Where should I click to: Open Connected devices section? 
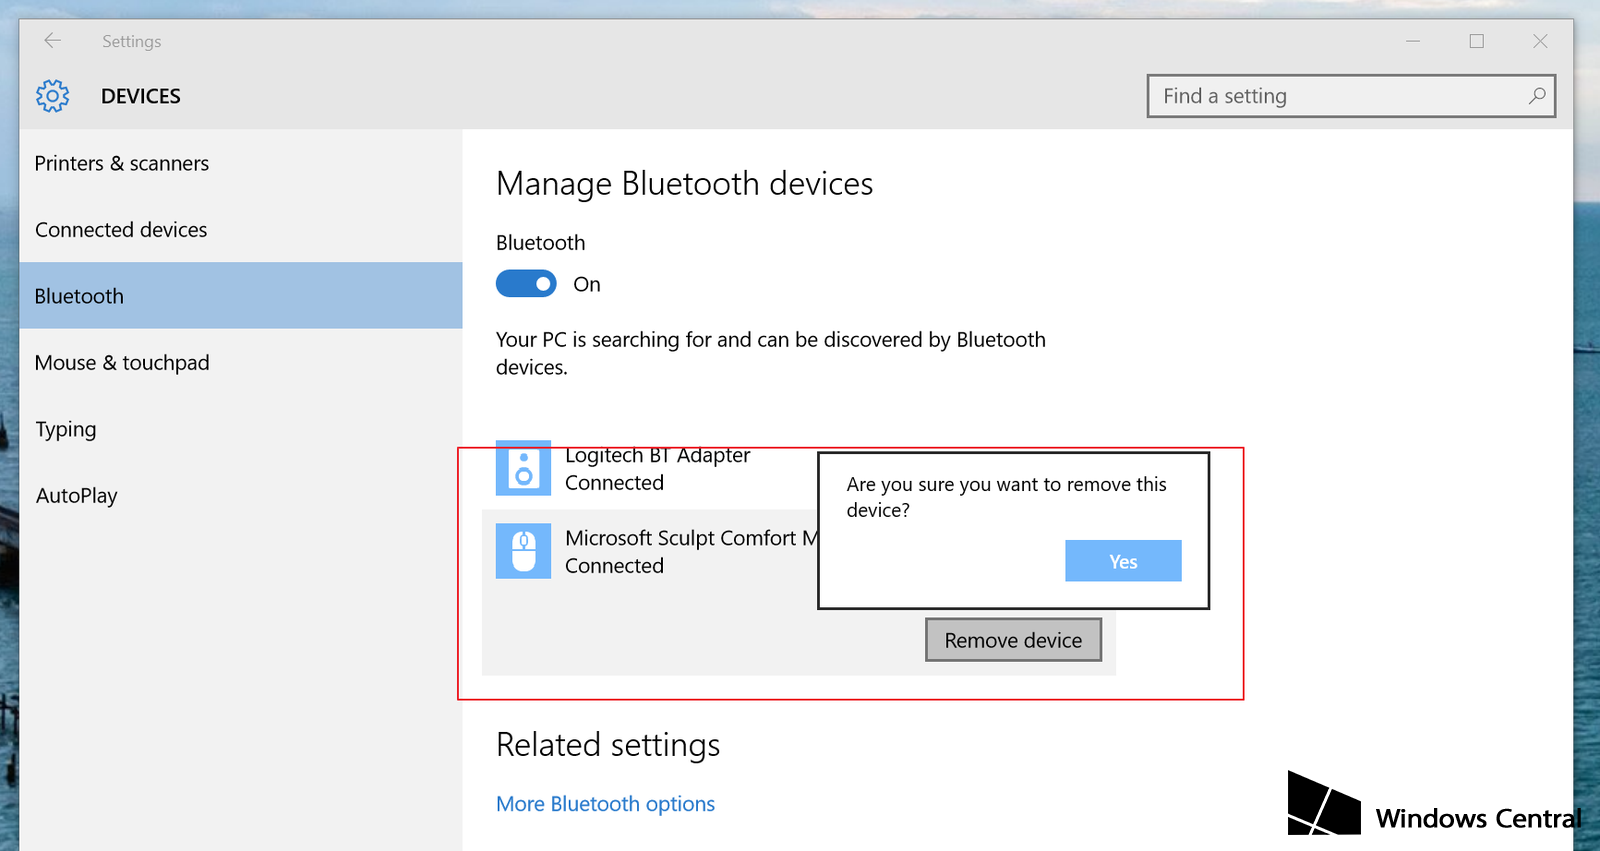coord(241,230)
